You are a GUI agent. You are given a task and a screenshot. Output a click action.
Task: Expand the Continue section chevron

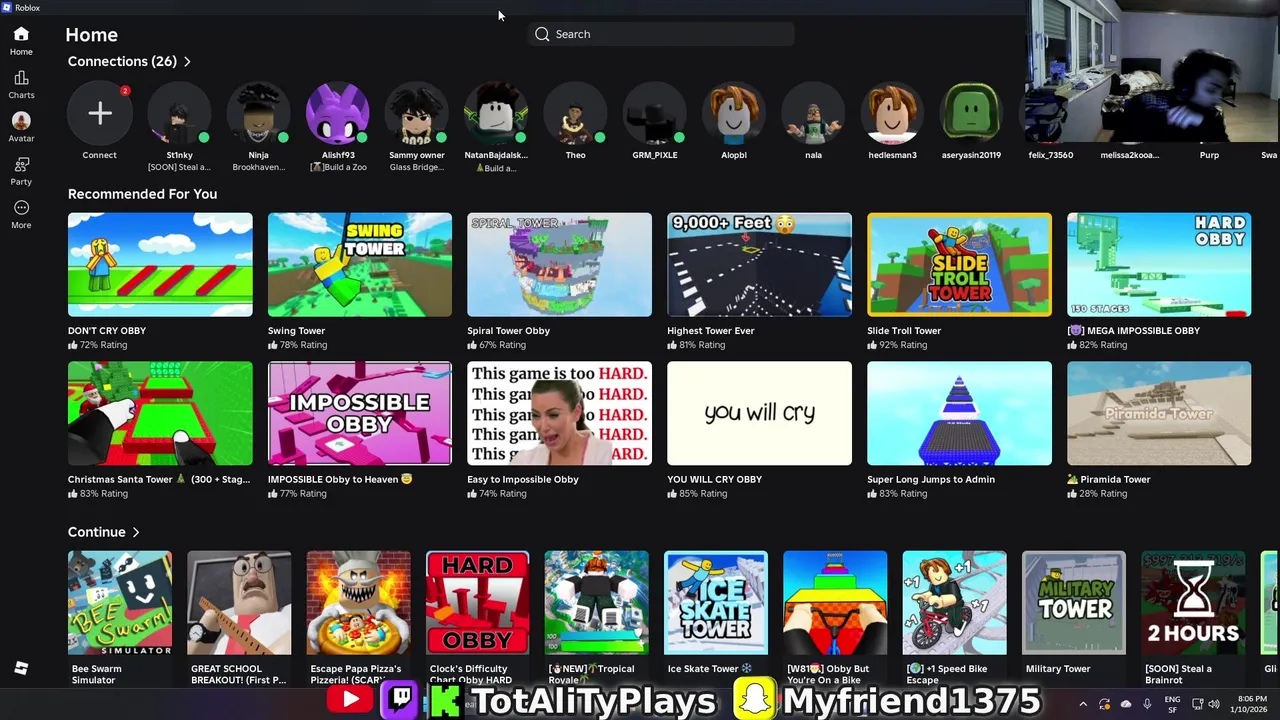click(x=136, y=532)
